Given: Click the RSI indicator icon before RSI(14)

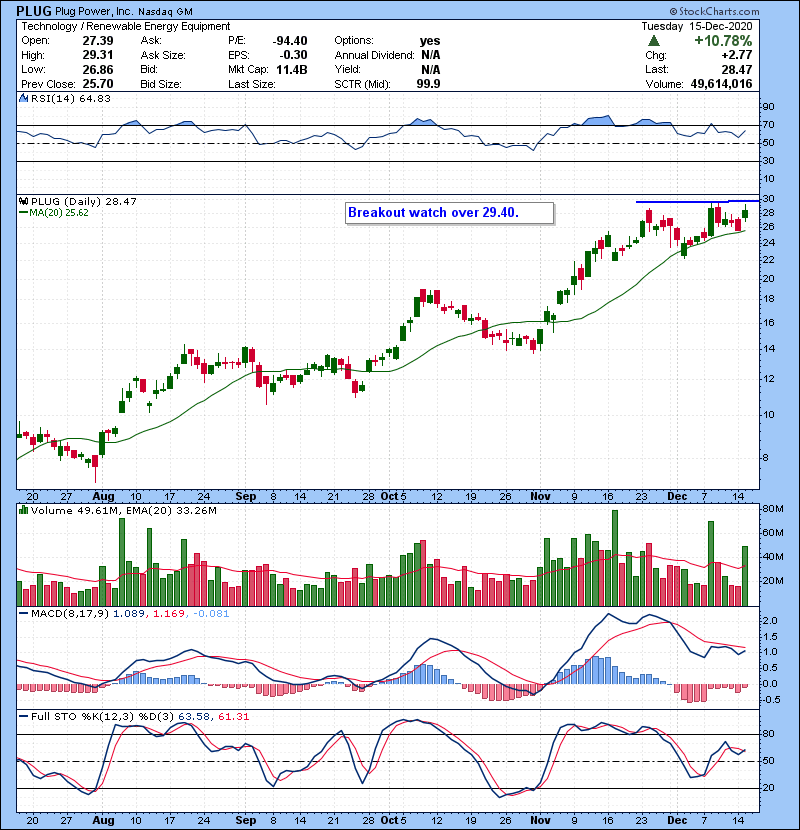Looking at the screenshot, I should tap(24, 98).
